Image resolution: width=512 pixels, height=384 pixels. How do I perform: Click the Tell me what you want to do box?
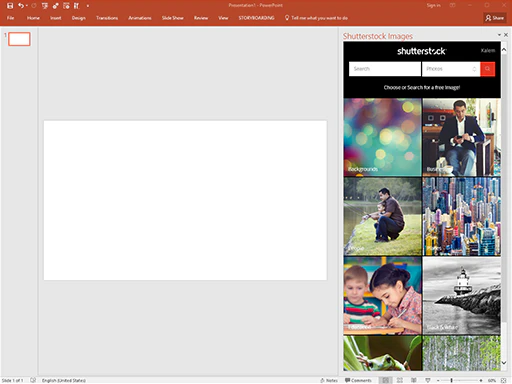(316, 18)
